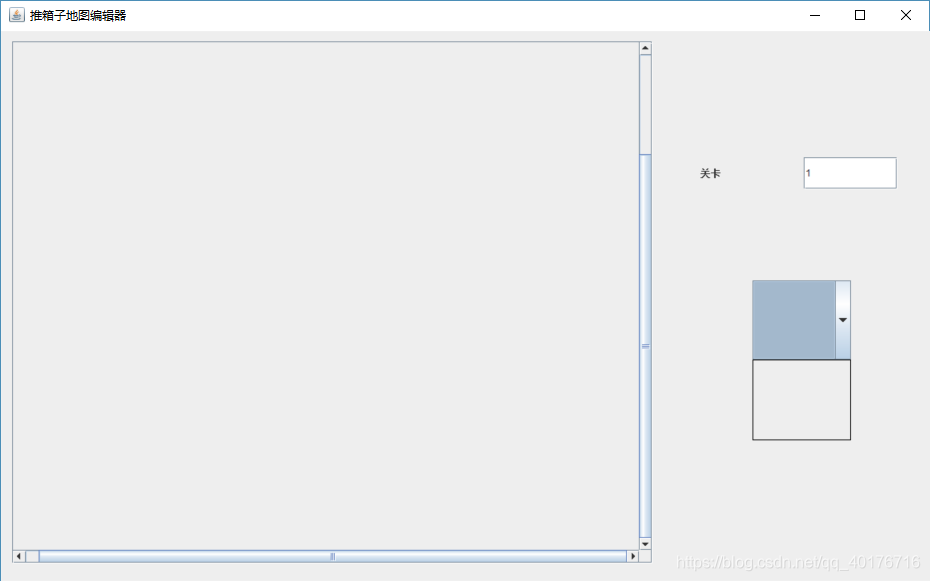
Task: Minimize the 推箱子地图编辑器 window
Action: tap(815, 15)
